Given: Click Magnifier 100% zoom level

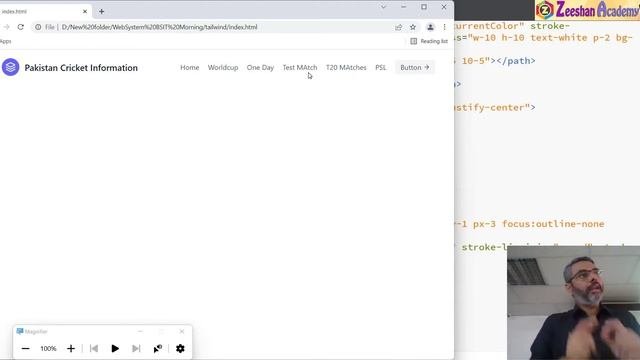Looking at the screenshot, I should (x=48, y=349).
